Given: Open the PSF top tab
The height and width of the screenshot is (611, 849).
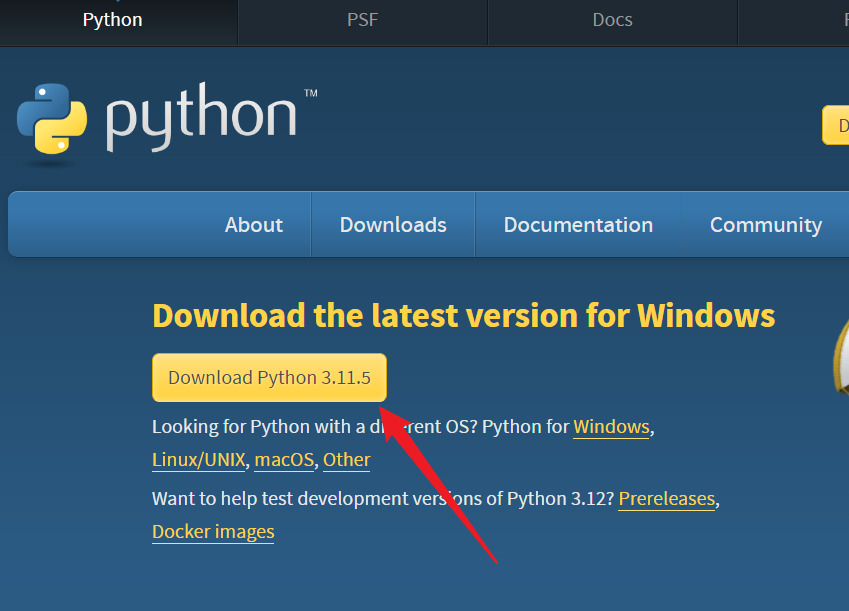Looking at the screenshot, I should pos(362,20).
